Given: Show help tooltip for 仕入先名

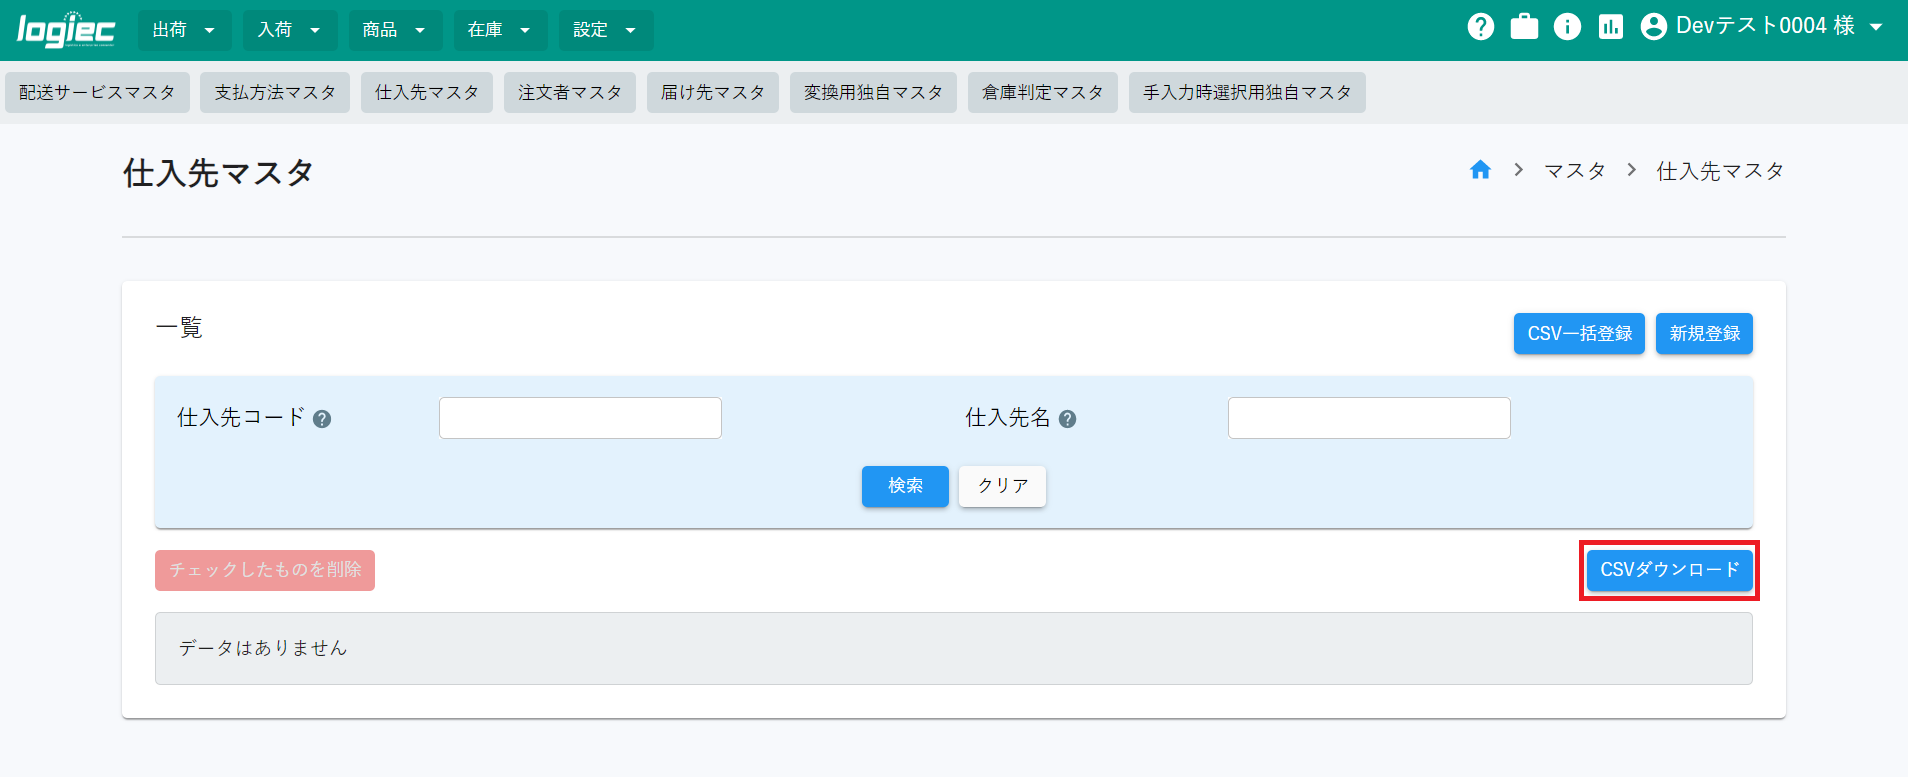Looking at the screenshot, I should (x=1067, y=419).
